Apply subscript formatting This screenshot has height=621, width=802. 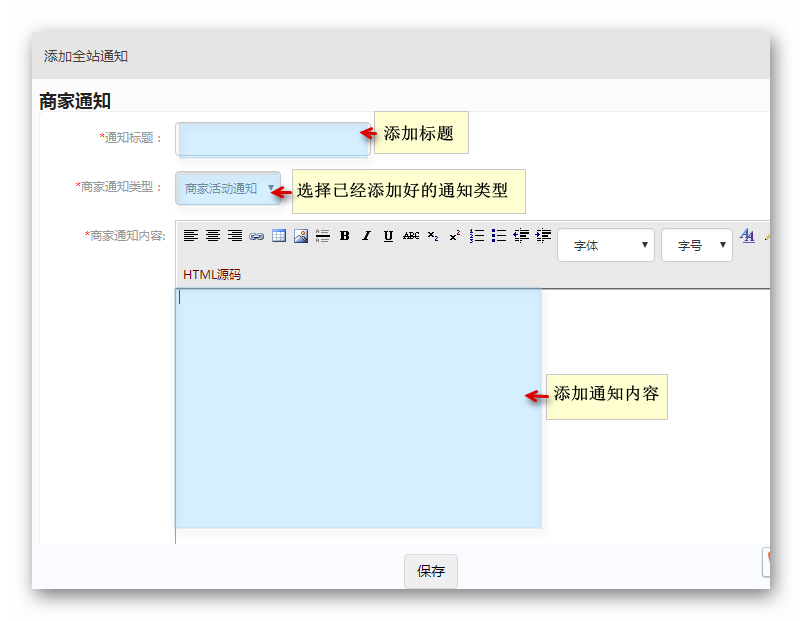point(433,236)
